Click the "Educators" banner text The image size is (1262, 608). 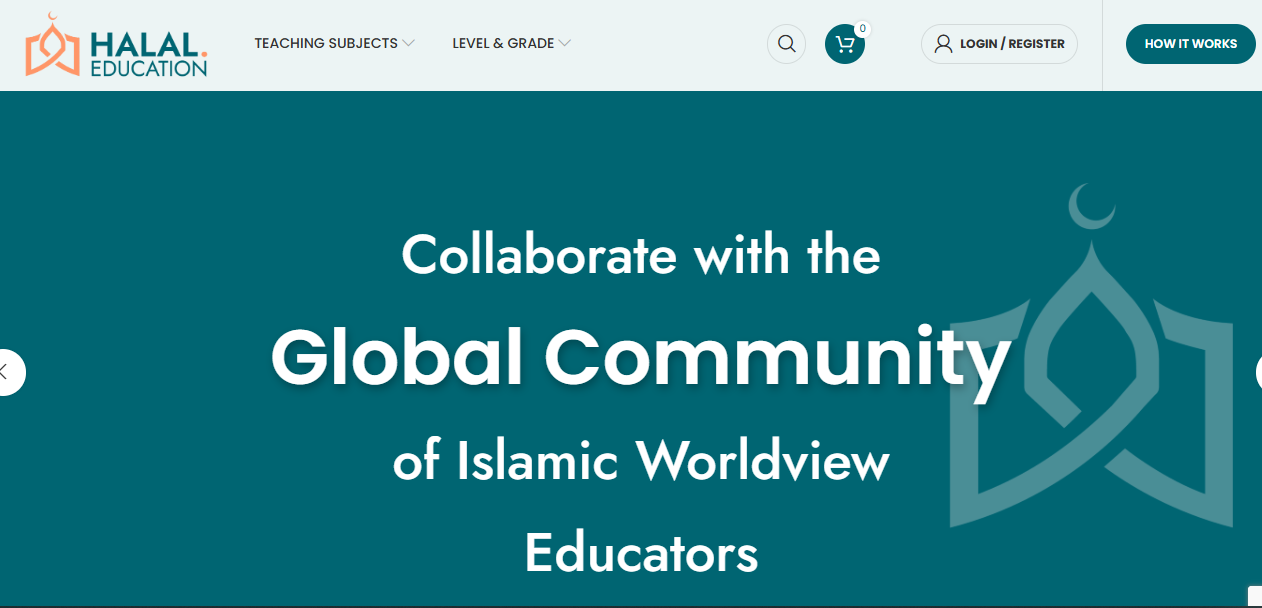pyautogui.click(x=640, y=552)
